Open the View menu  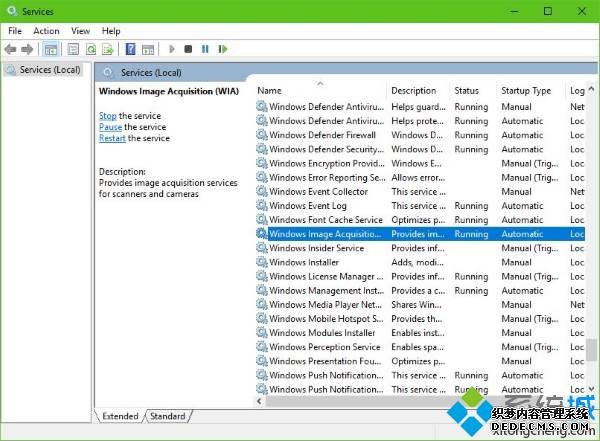tap(80, 31)
